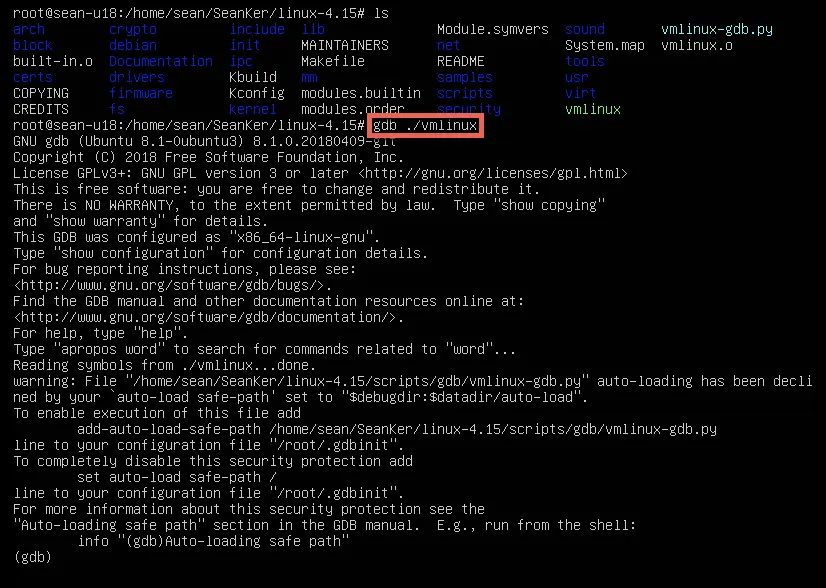Click the include directory name
Screen dimensions: 826x588
[x=257, y=29]
